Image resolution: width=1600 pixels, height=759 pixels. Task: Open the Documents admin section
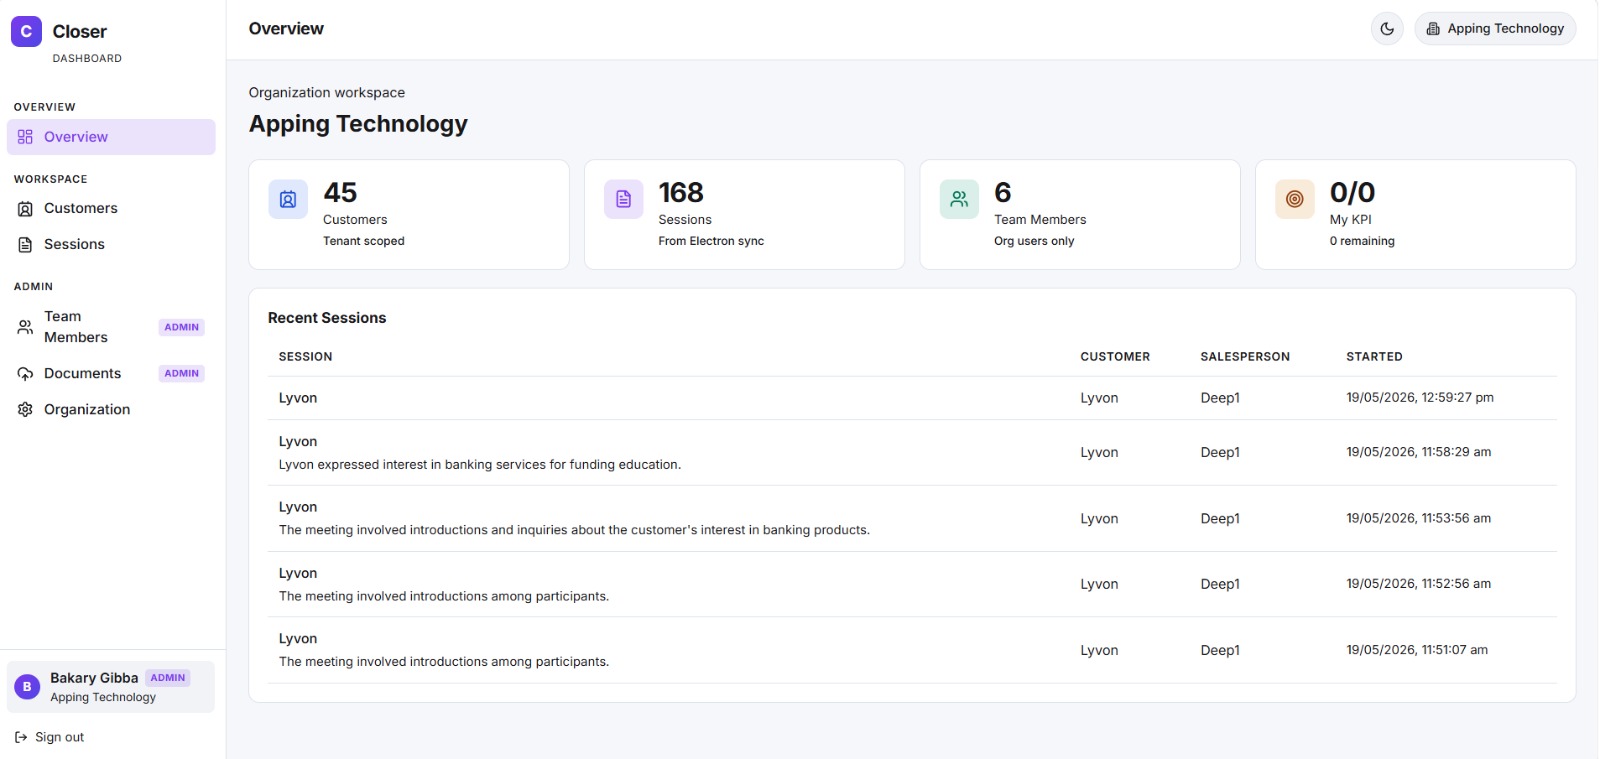pos(111,373)
